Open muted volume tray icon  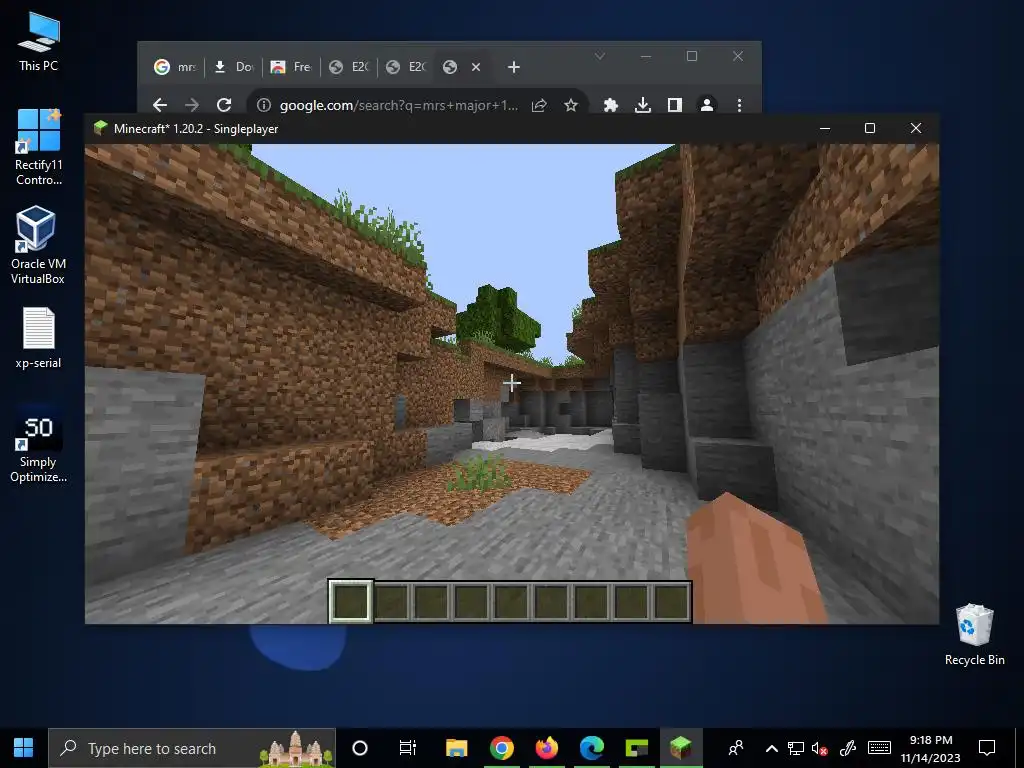click(x=820, y=748)
